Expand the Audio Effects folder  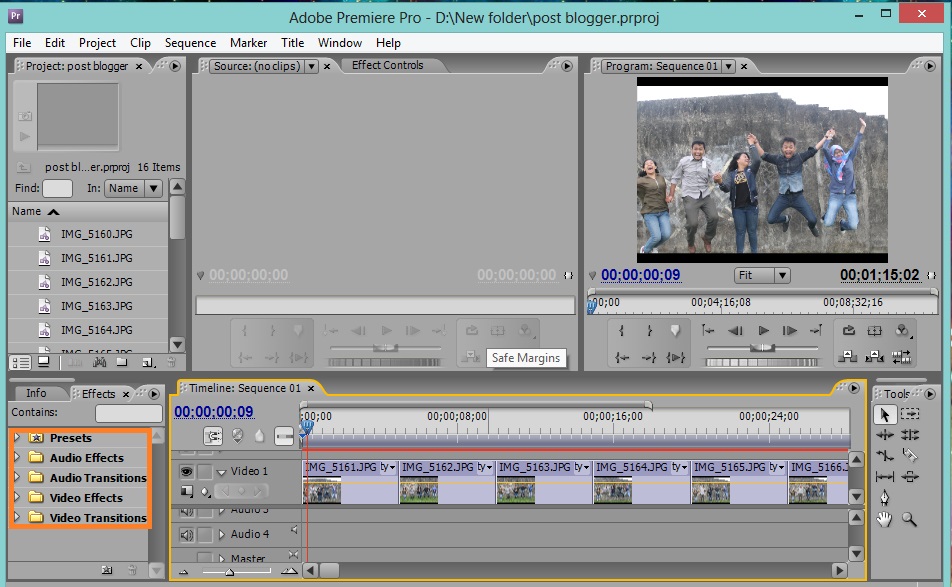(17, 457)
